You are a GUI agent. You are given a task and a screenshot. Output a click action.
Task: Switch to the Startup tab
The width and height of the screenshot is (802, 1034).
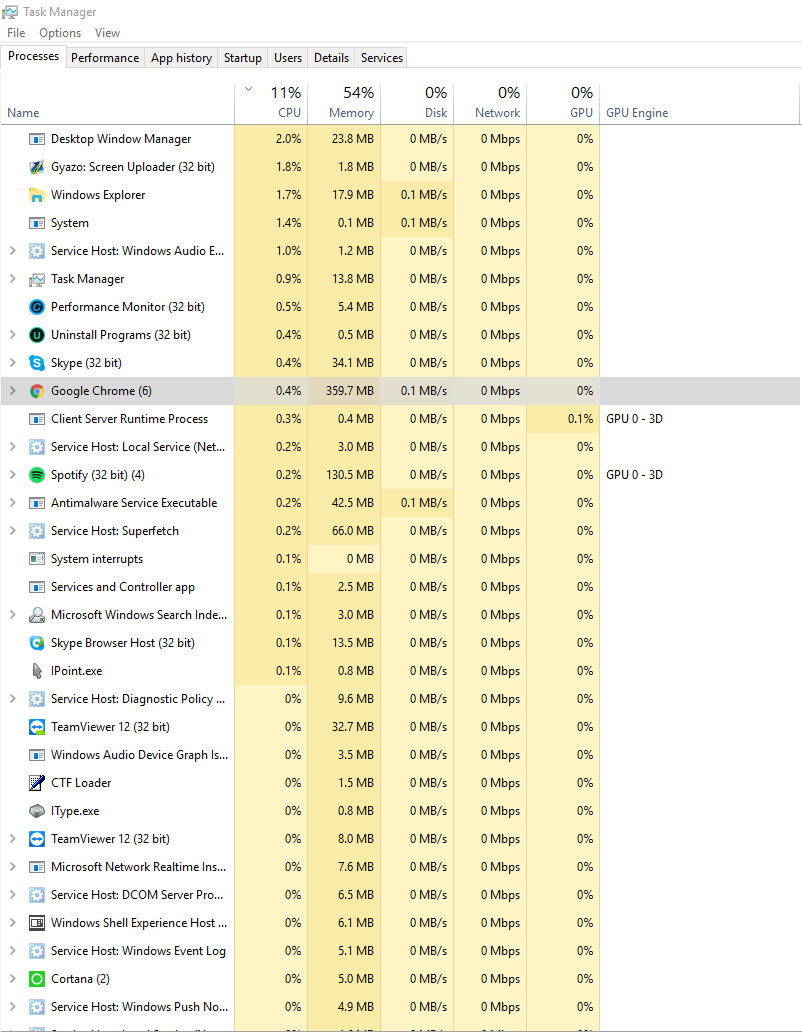[243, 58]
